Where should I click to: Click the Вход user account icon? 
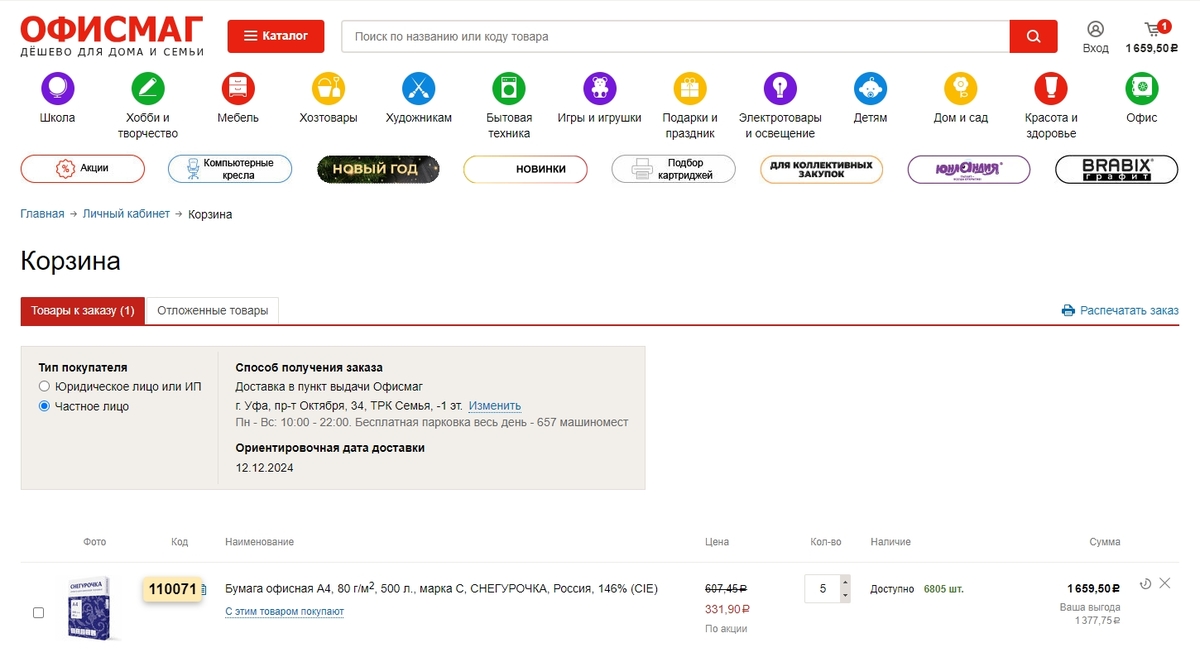pyautogui.click(x=1095, y=30)
